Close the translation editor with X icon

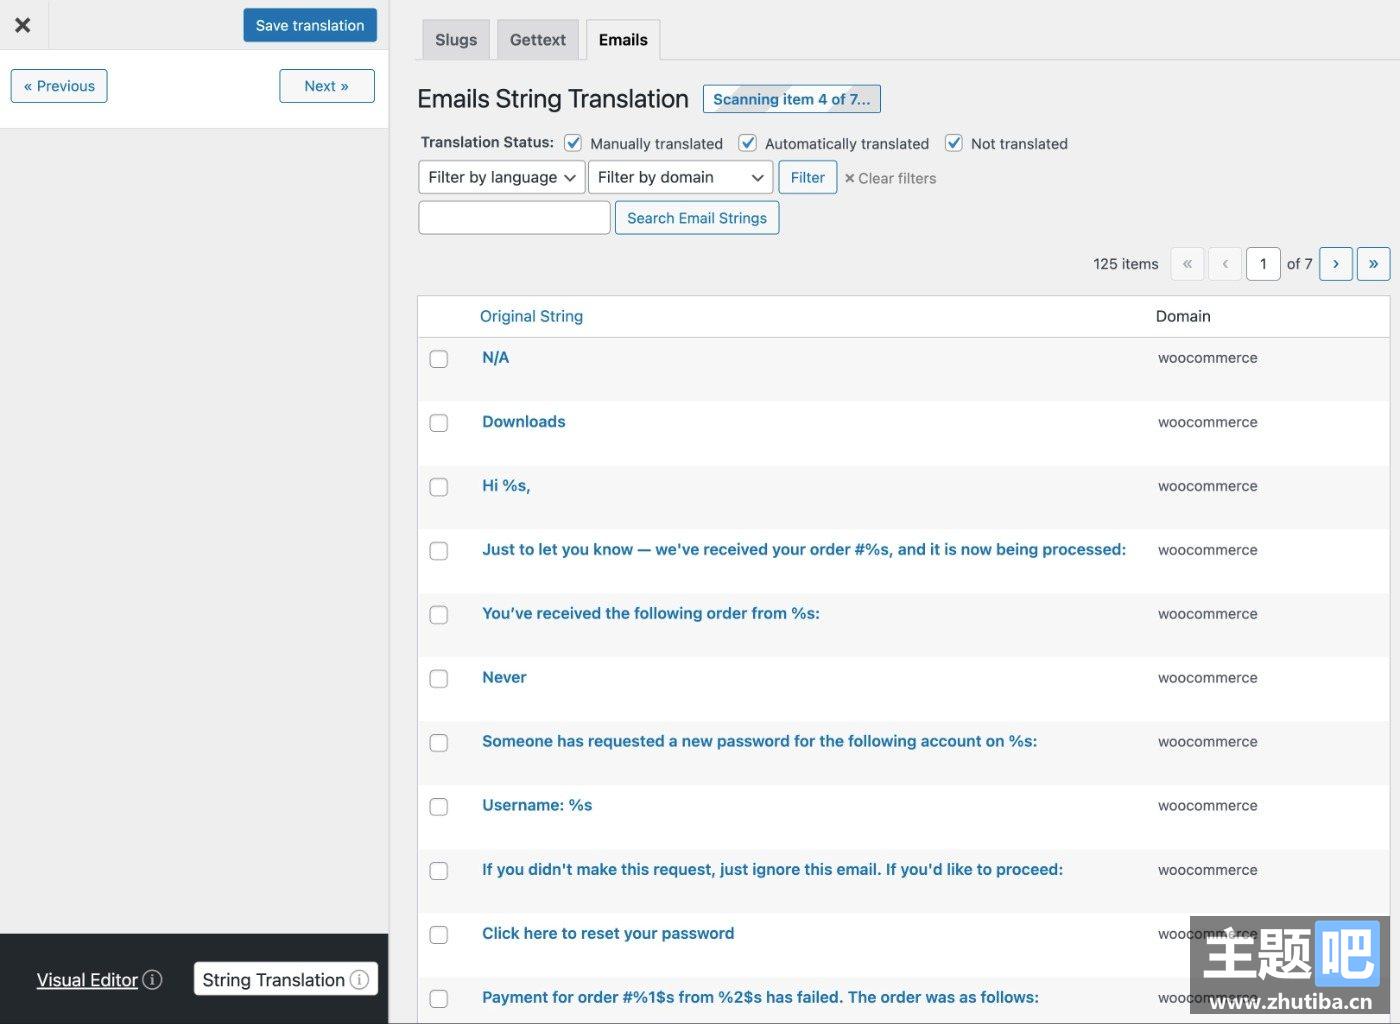point(23,25)
